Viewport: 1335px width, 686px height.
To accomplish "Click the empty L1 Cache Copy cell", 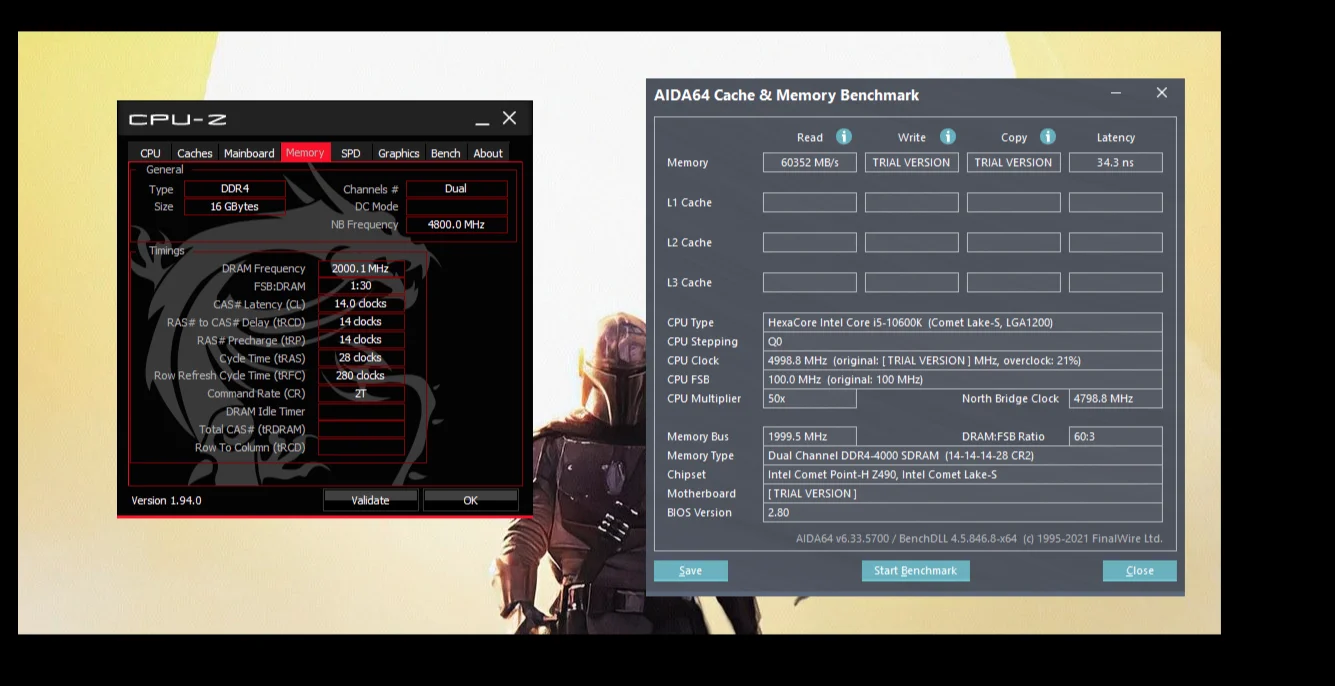I will coord(1014,202).
